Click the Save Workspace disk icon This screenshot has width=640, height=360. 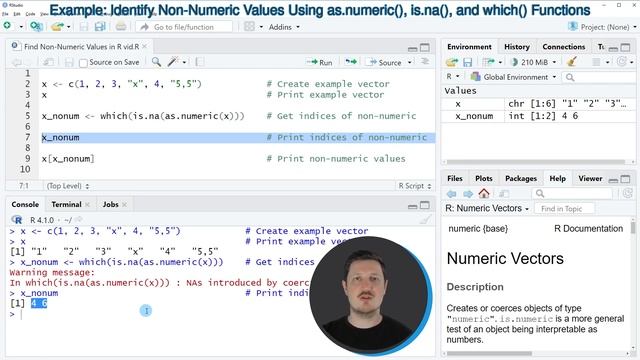(x=467, y=62)
